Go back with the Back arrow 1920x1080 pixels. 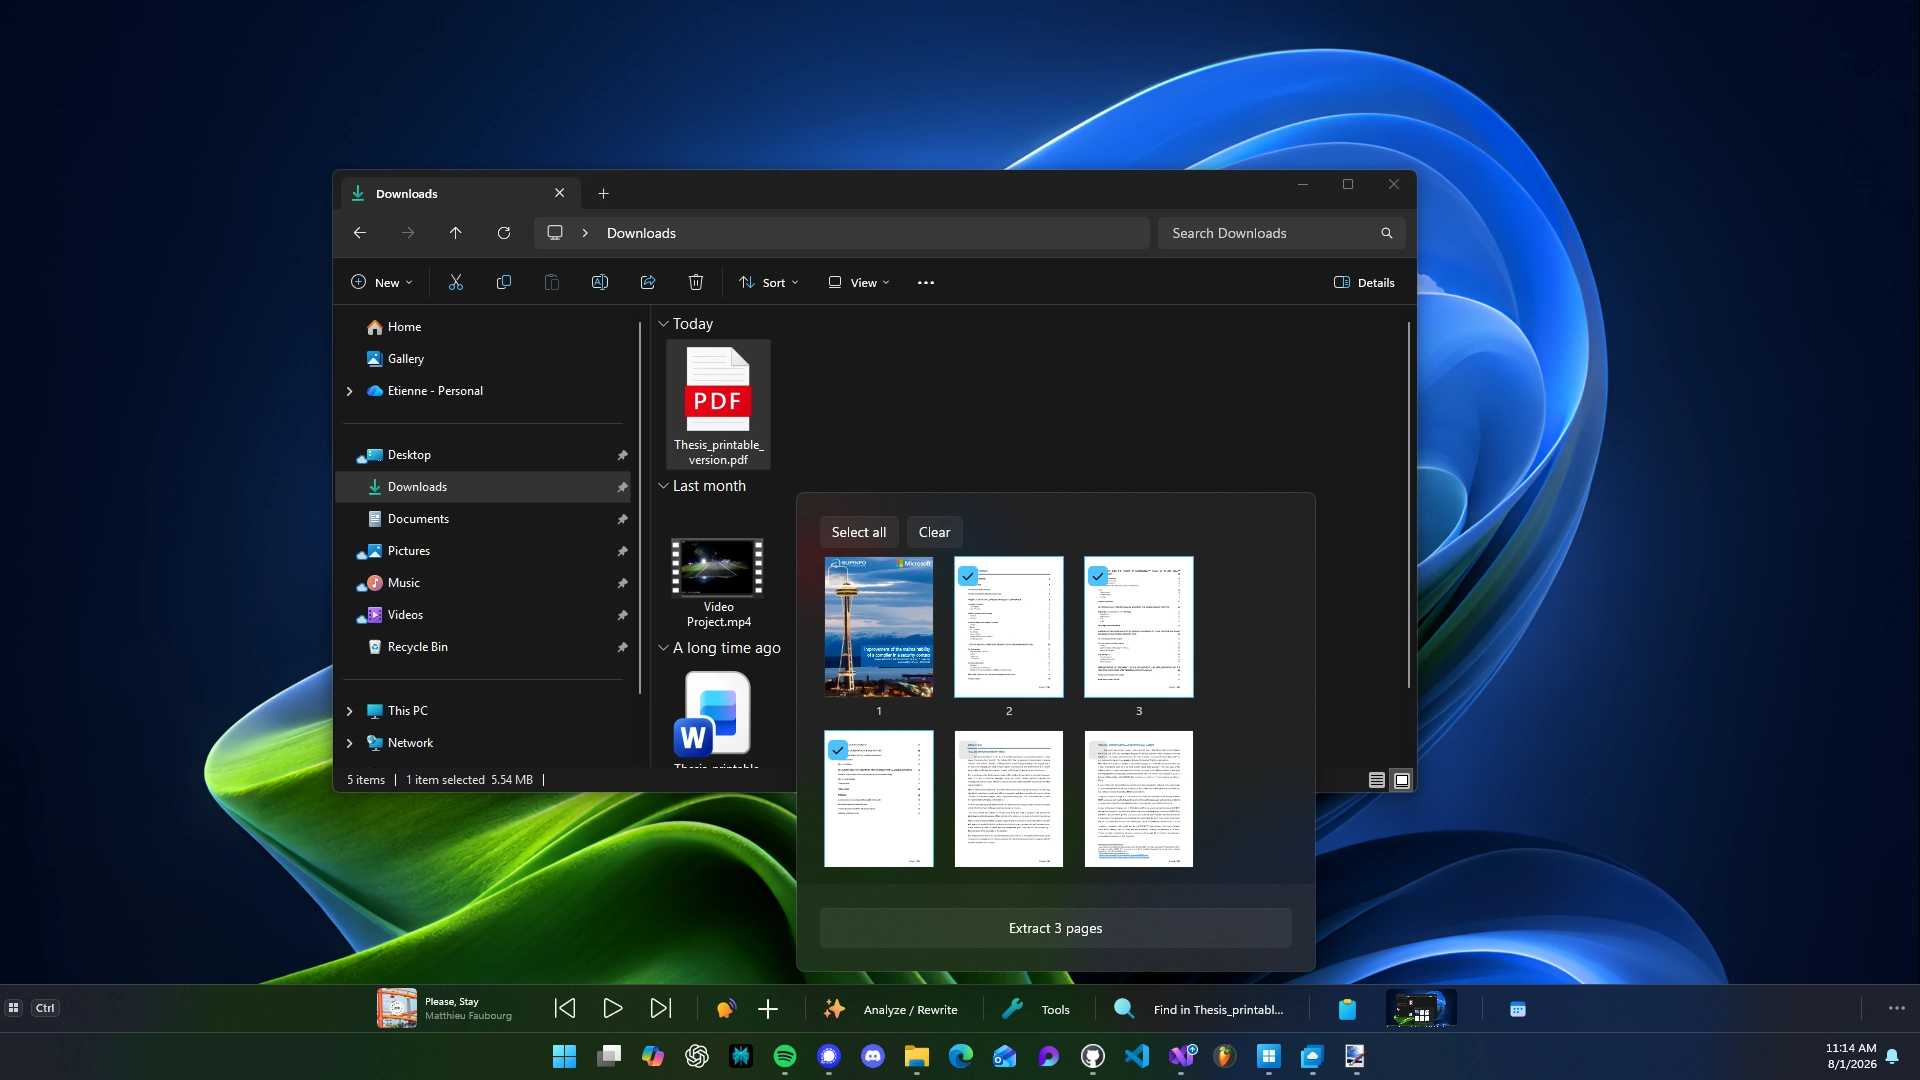[360, 233]
